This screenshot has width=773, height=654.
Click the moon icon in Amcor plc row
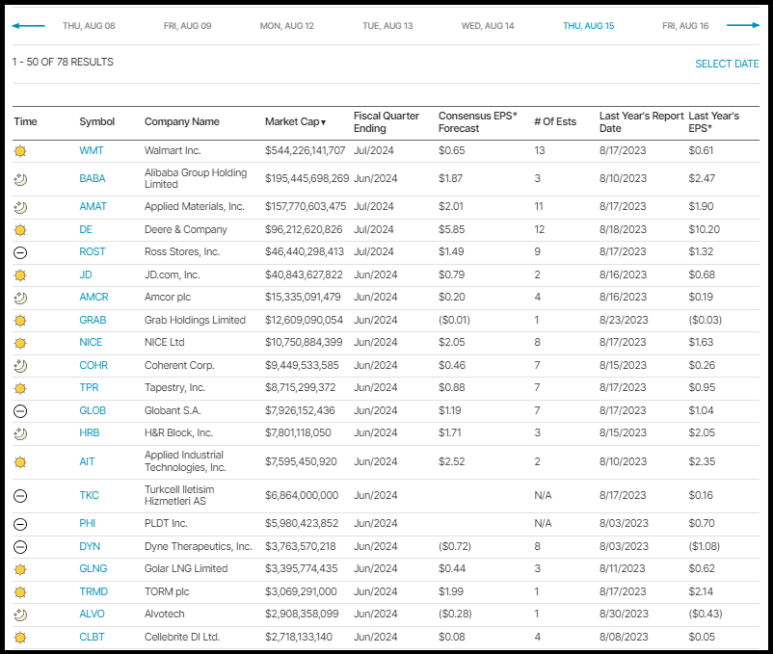tap(20, 298)
